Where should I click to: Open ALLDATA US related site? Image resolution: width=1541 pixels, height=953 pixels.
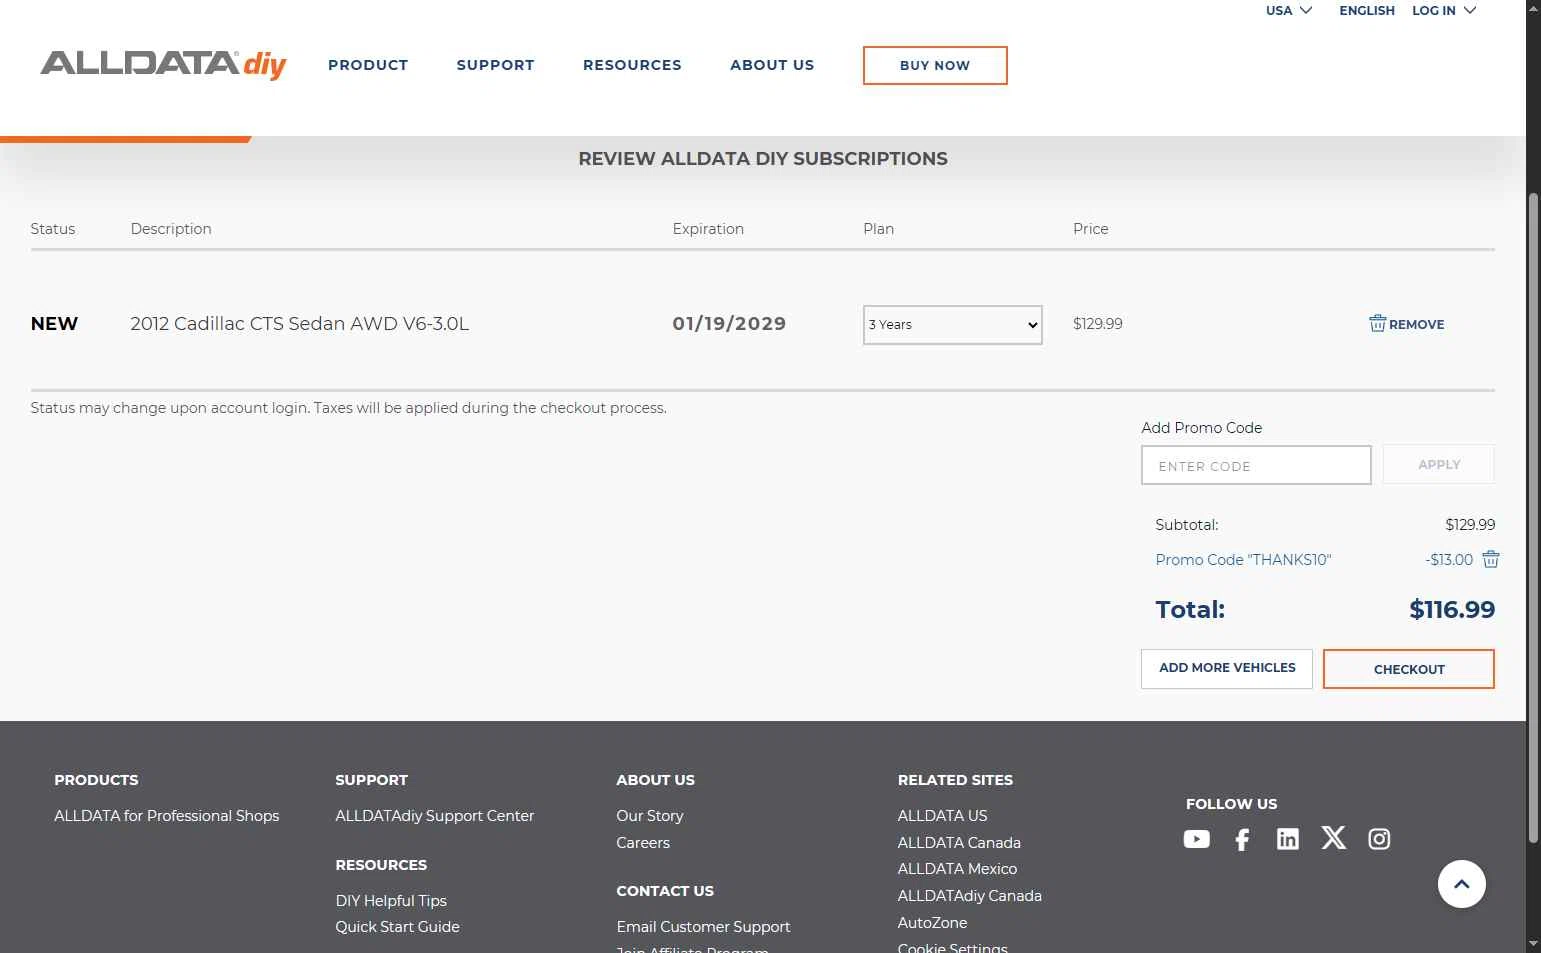942,816
